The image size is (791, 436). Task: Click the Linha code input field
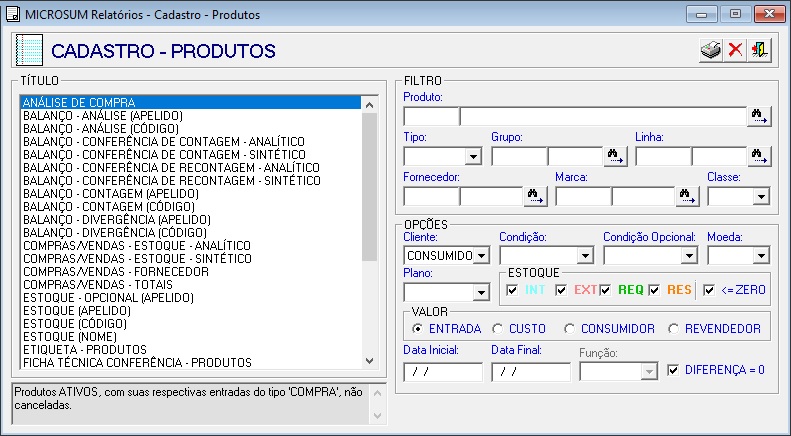coord(663,156)
